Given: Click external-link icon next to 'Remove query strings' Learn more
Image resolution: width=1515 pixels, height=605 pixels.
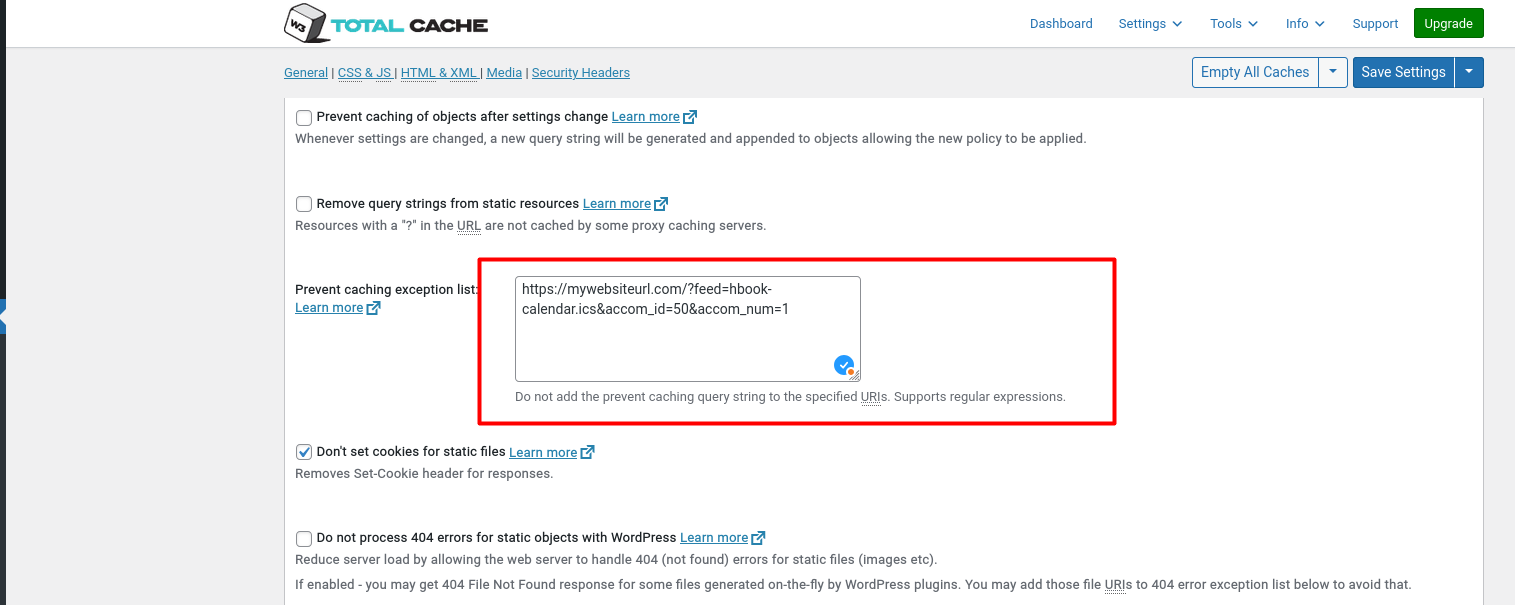Looking at the screenshot, I should pos(662,203).
